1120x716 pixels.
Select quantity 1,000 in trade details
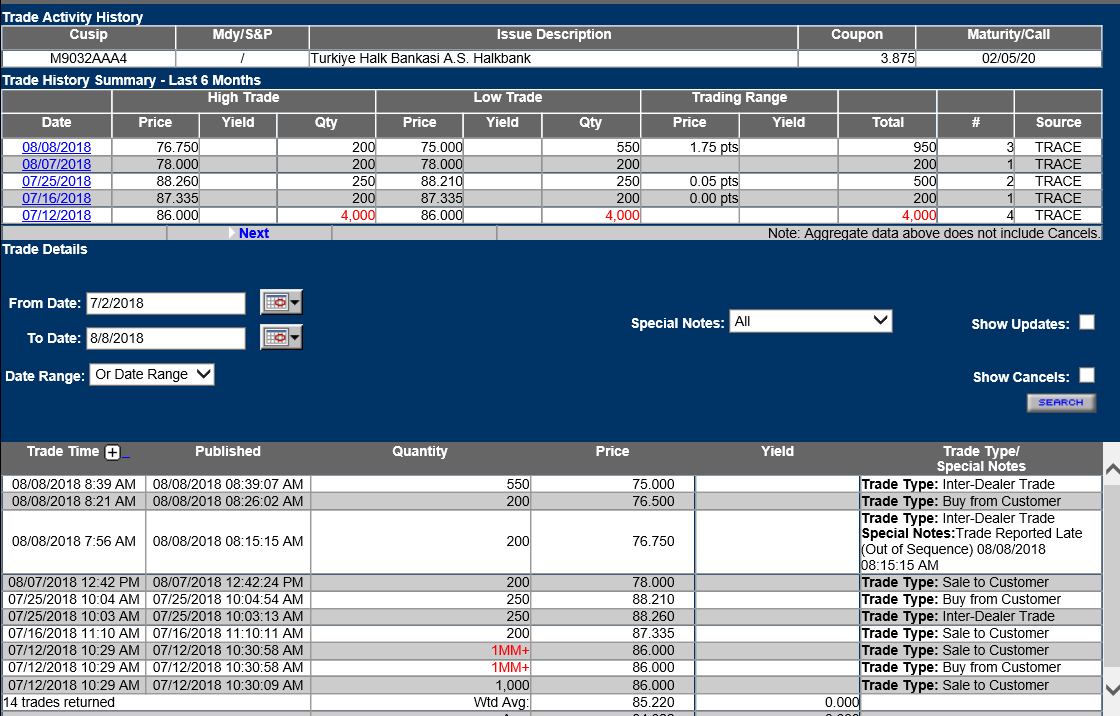pos(512,685)
